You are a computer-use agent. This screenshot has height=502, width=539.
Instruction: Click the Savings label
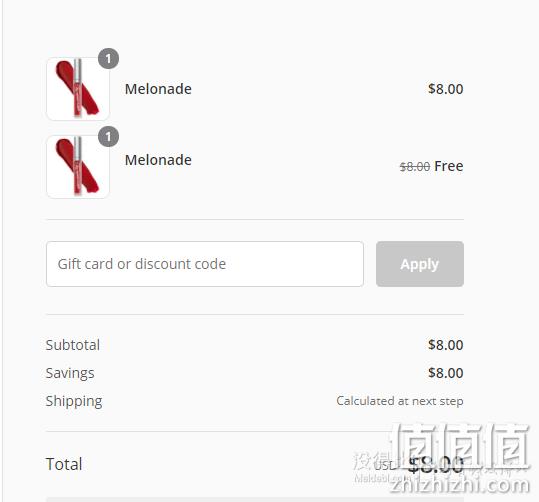[70, 373]
